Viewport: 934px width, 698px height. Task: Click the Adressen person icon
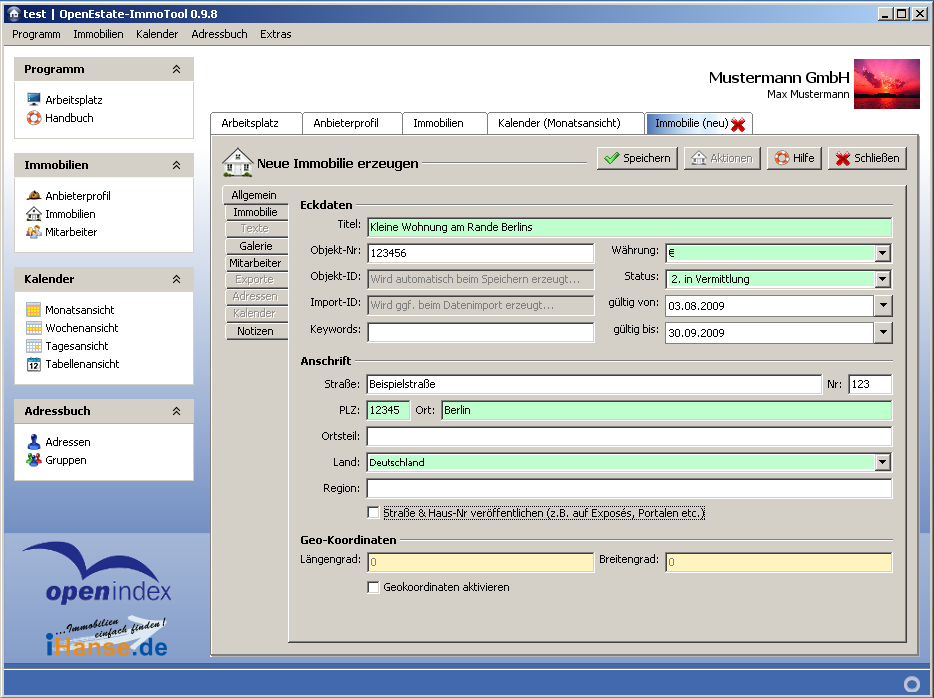tap(34, 442)
